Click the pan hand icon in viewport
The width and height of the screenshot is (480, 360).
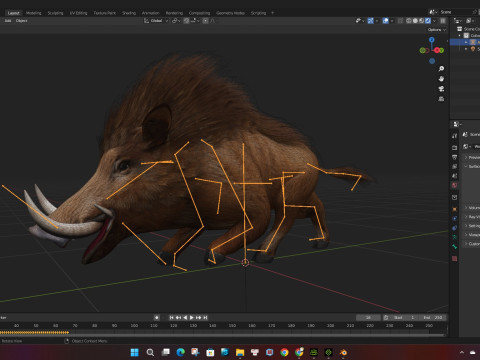pyautogui.click(x=441, y=79)
